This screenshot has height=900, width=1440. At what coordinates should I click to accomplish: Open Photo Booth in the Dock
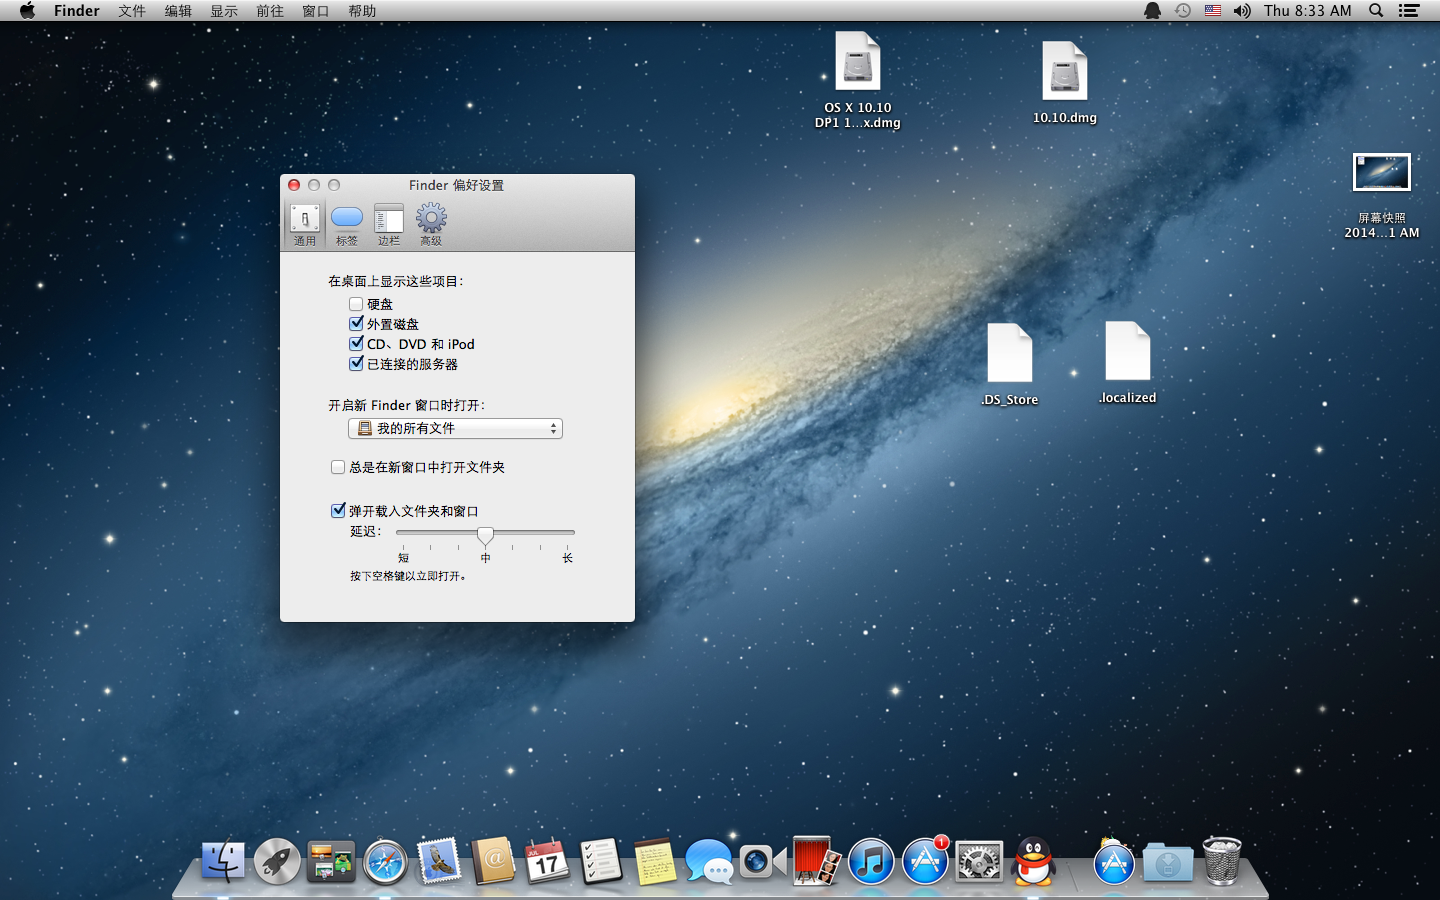[x=817, y=861]
